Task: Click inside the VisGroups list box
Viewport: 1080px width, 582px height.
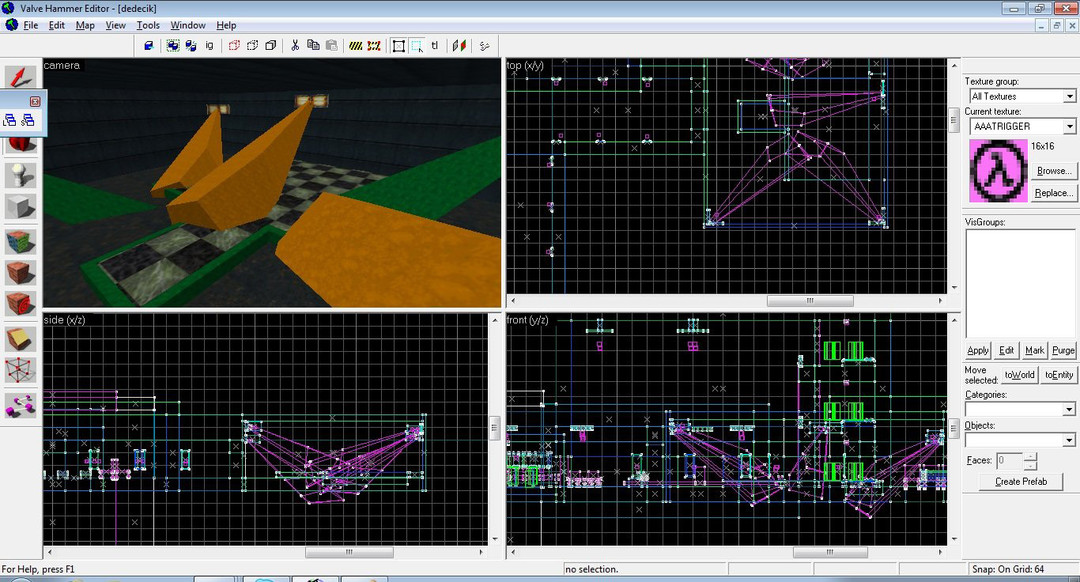Action: [1020, 283]
